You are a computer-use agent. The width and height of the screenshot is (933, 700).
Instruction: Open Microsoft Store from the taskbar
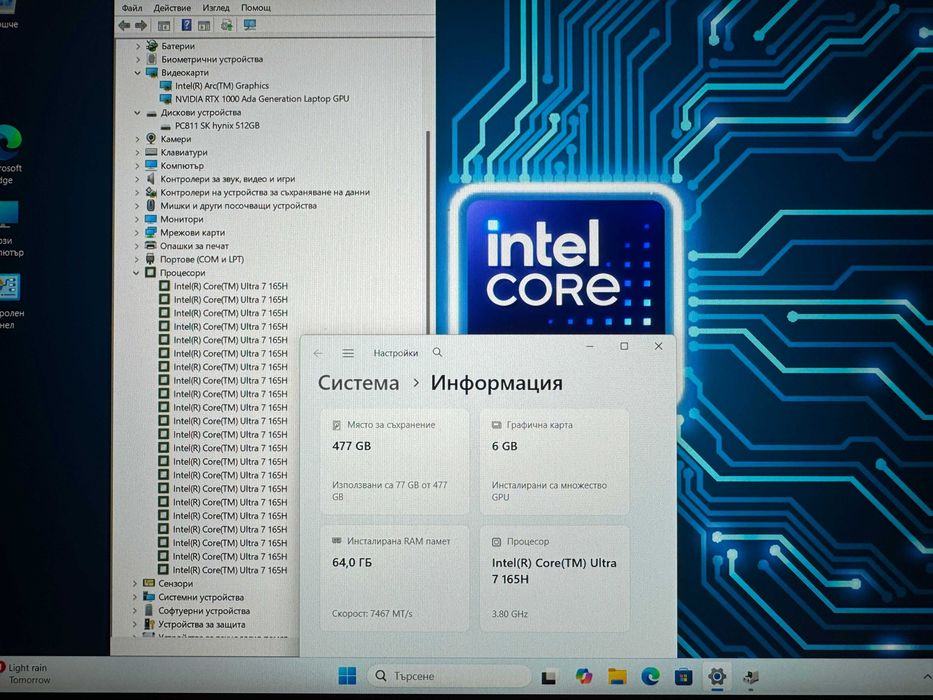(683, 676)
